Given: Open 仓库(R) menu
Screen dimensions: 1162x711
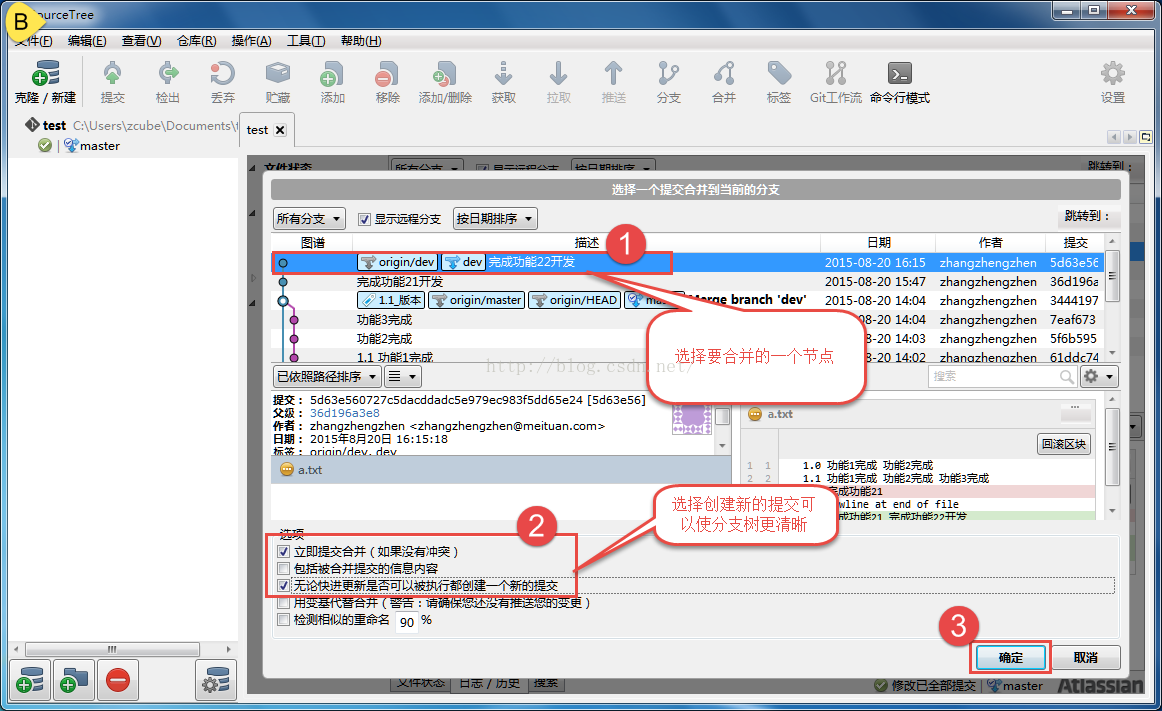Looking at the screenshot, I should [196, 41].
